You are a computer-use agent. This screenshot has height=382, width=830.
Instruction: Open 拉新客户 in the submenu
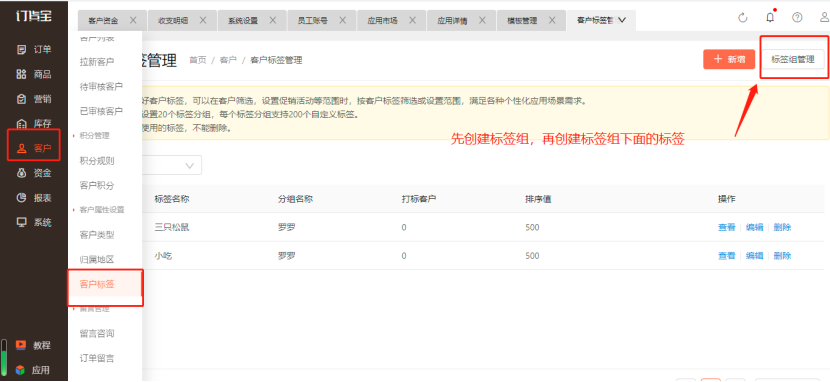(97, 62)
